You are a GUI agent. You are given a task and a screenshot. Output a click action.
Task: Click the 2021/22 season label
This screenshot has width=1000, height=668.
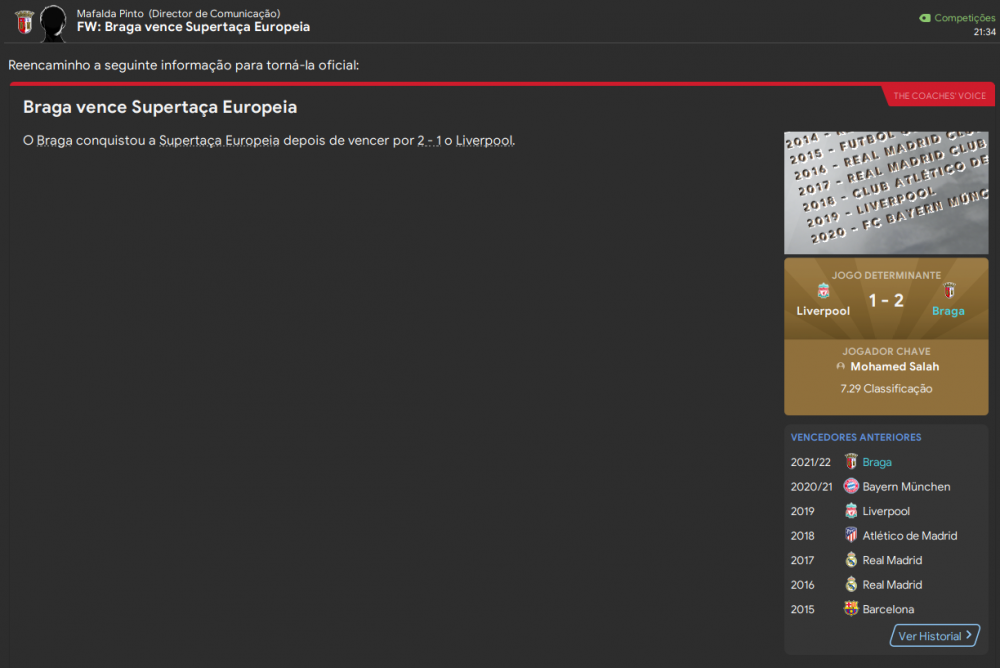pyautogui.click(x=811, y=462)
